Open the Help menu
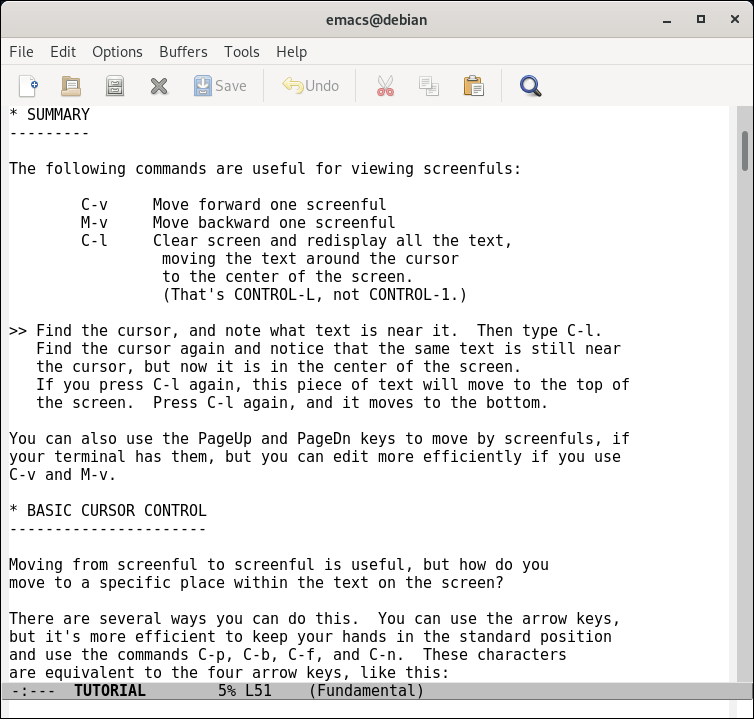 [x=291, y=52]
